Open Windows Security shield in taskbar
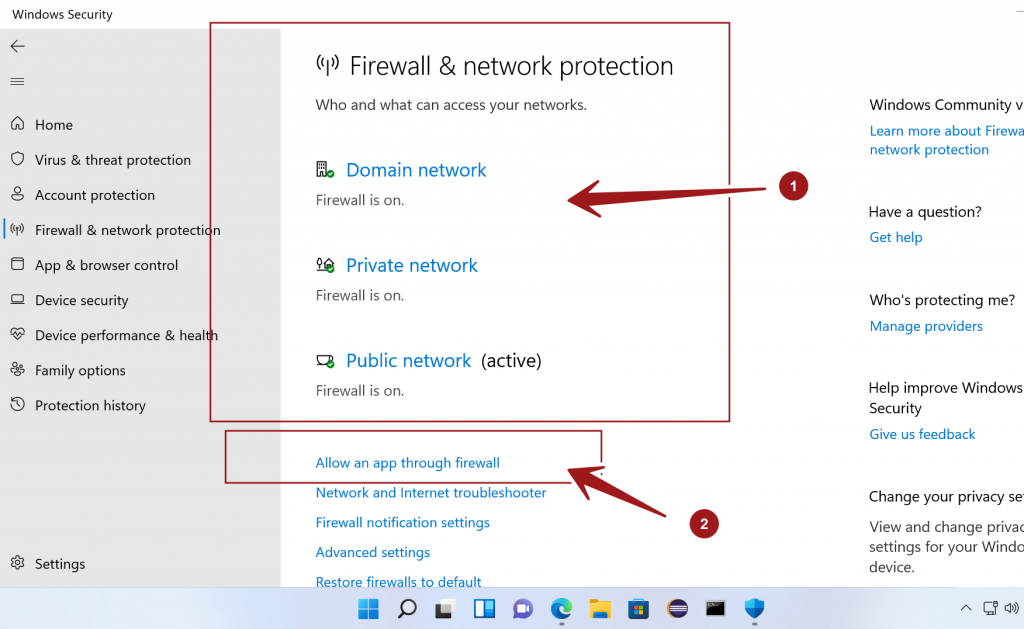Image resolution: width=1024 pixels, height=629 pixels. 753,609
